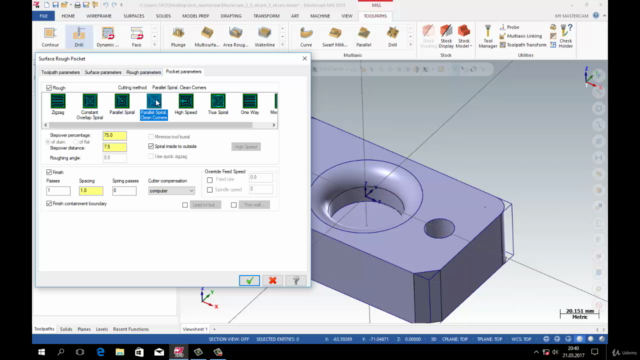Open the Stock Model dropdown arrow
The width and height of the screenshot is (640, 360).
click(471, 46)
